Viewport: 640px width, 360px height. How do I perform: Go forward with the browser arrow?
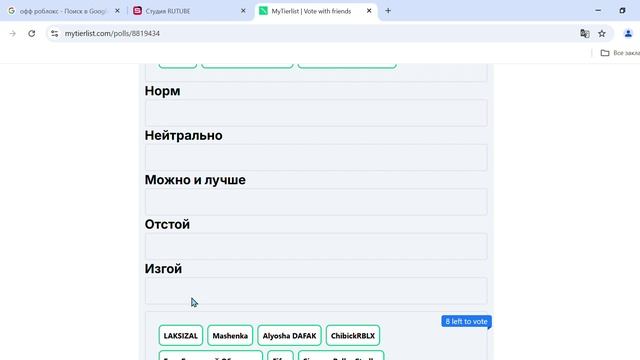(x=13, y=33)
